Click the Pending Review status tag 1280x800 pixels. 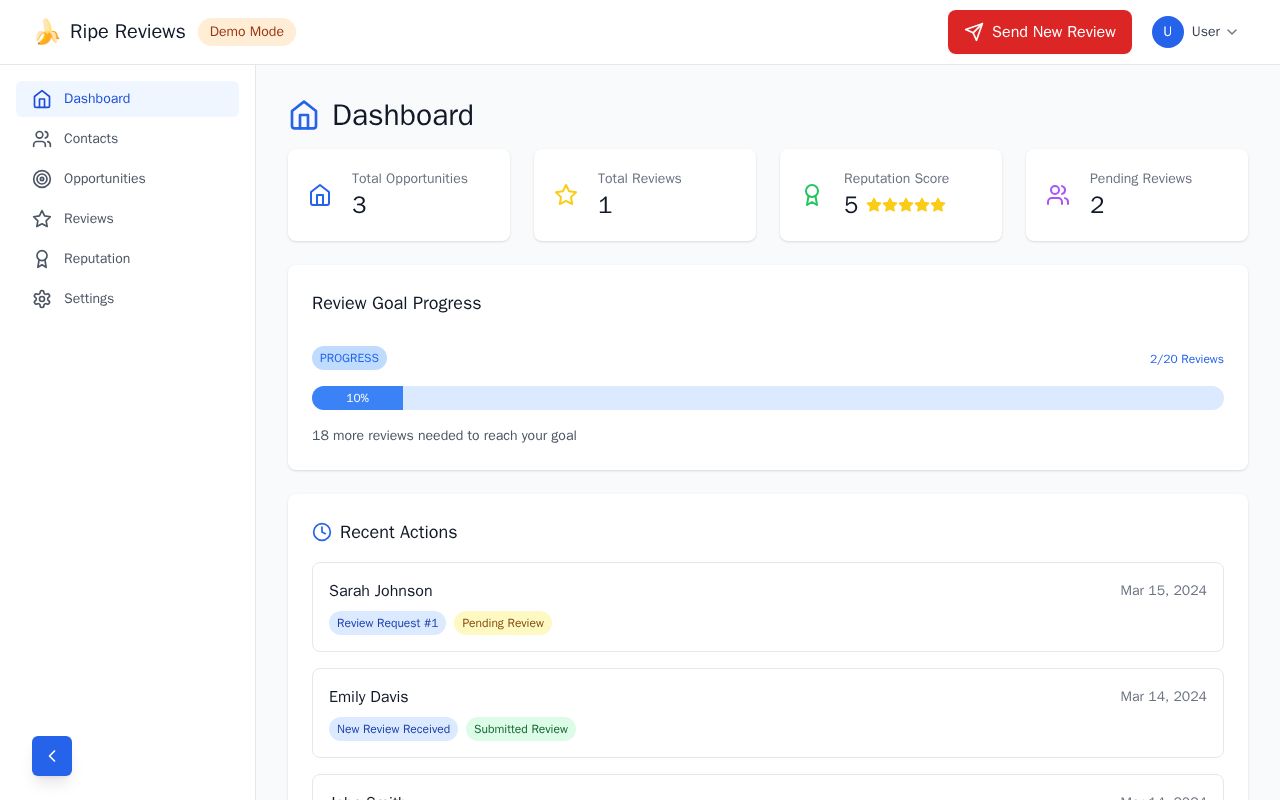[503, 623]
